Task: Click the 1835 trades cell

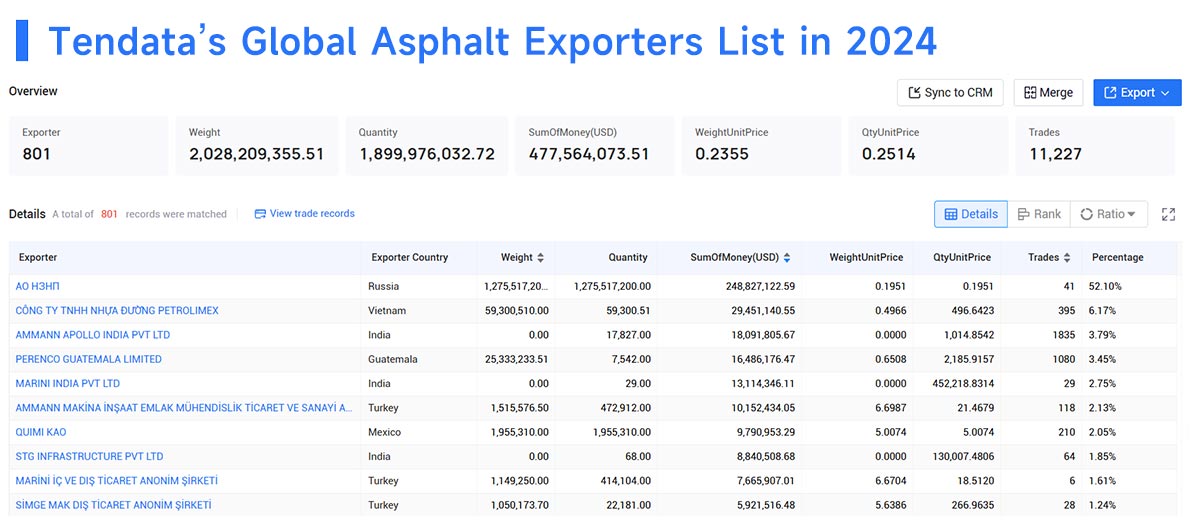Action: click(x=1064, y=335)
